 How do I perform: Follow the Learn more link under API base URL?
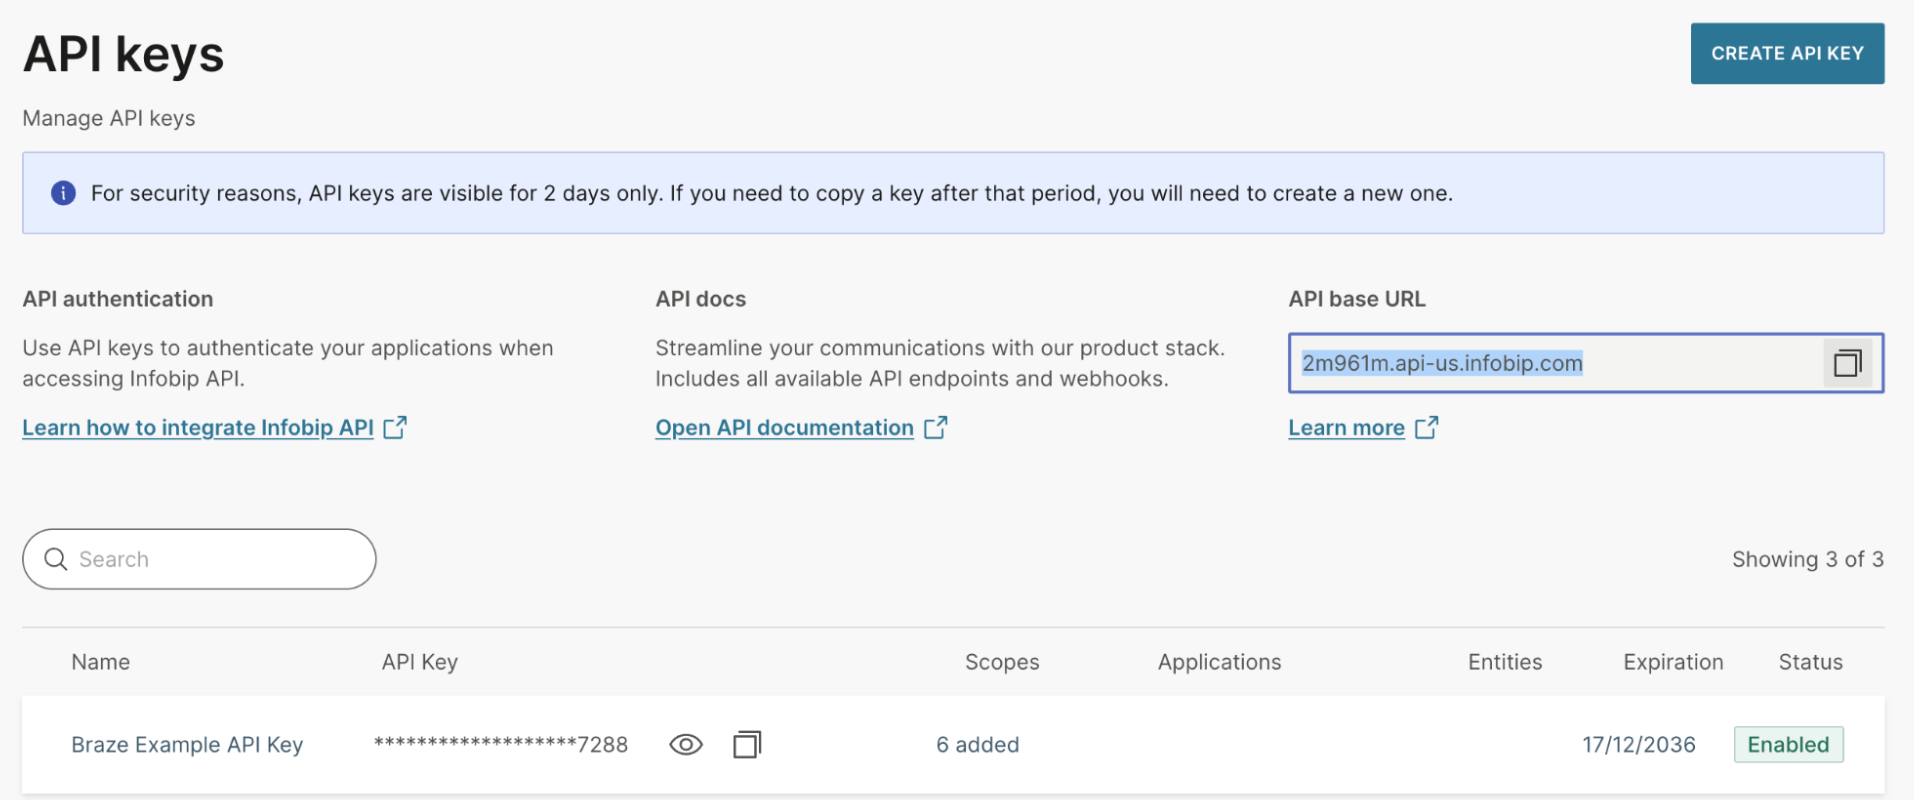pos(1346,428)
